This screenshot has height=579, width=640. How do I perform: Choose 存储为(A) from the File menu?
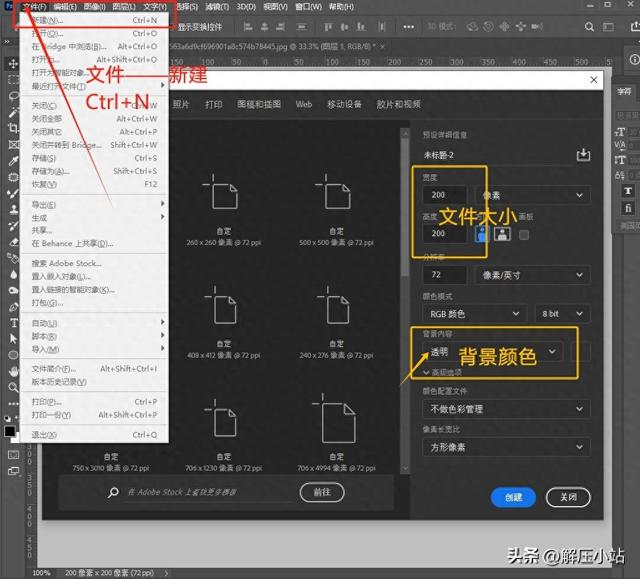click(x=94, y=171)
